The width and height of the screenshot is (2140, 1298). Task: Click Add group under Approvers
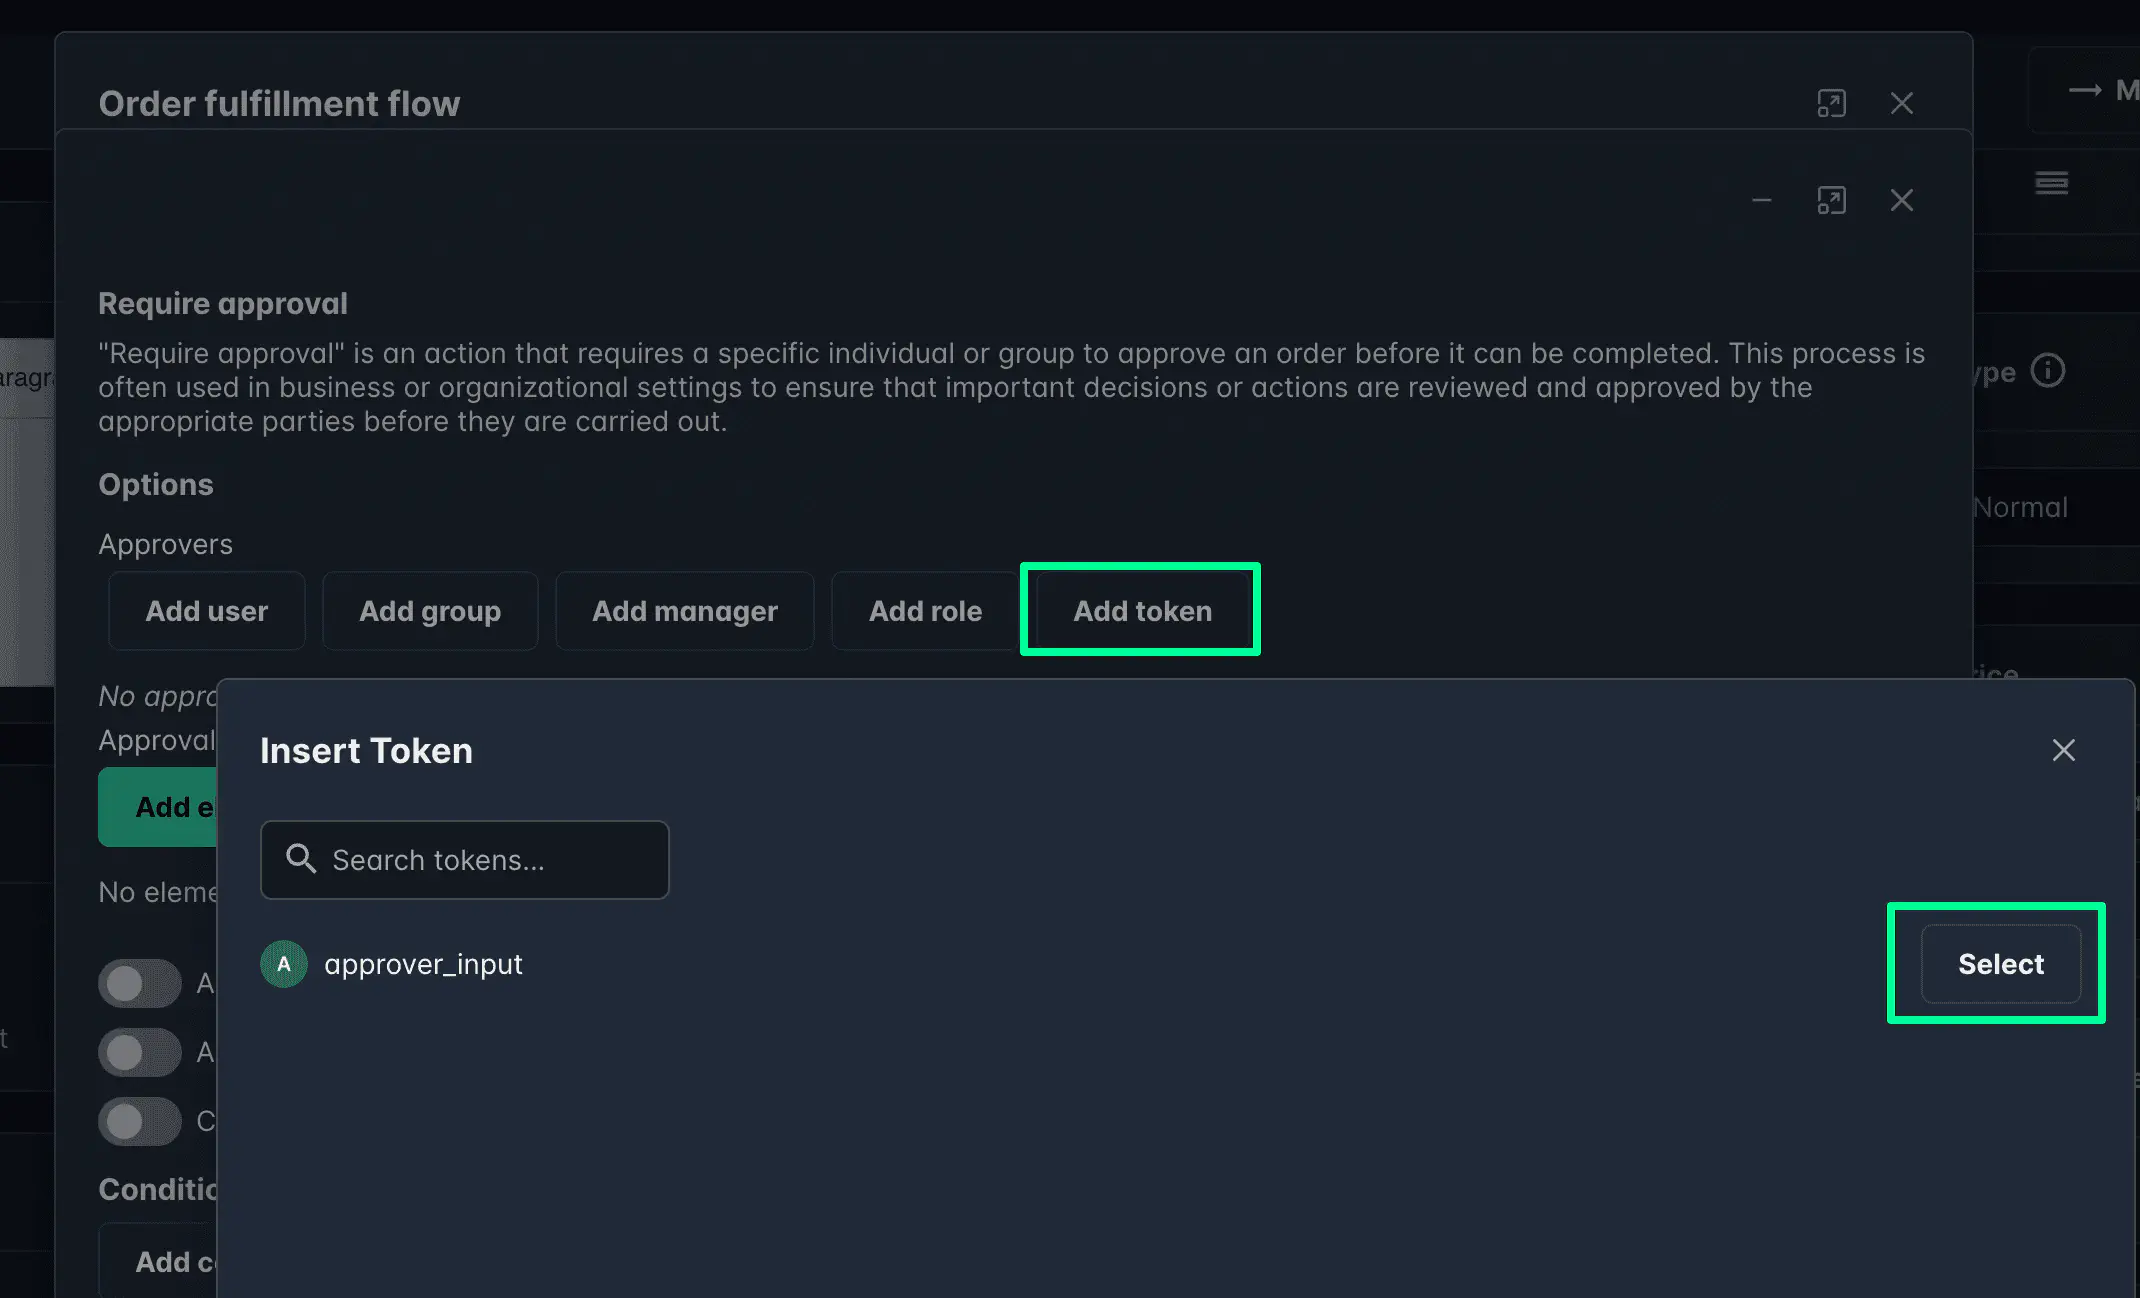[x=430, y=610]
